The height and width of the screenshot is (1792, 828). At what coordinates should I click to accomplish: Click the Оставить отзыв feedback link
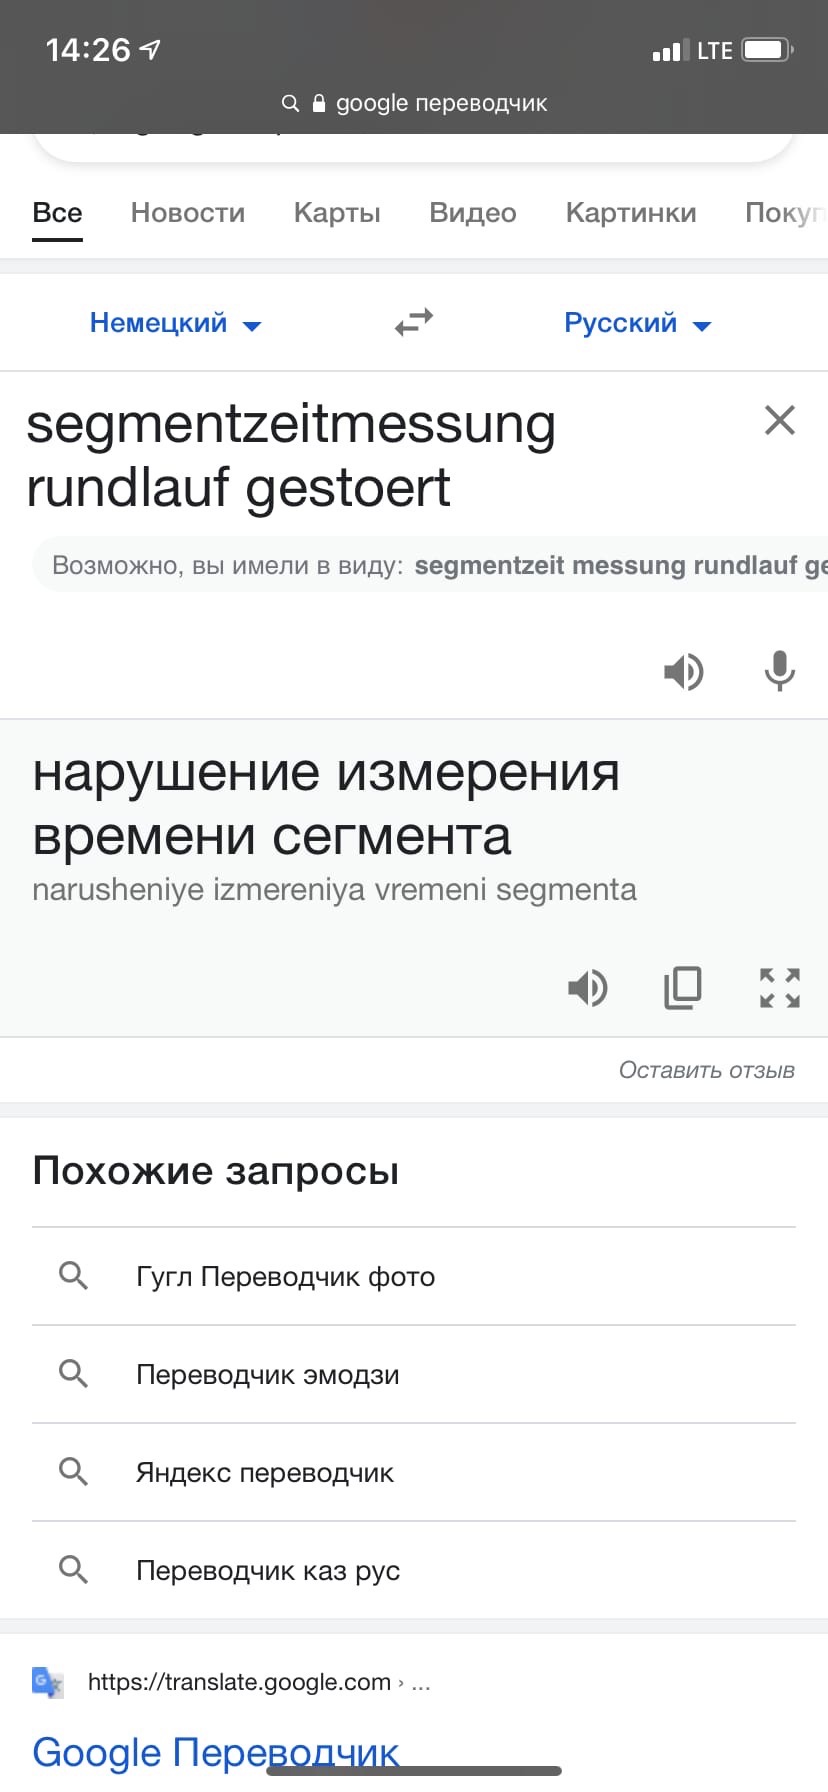(706, 1070)
